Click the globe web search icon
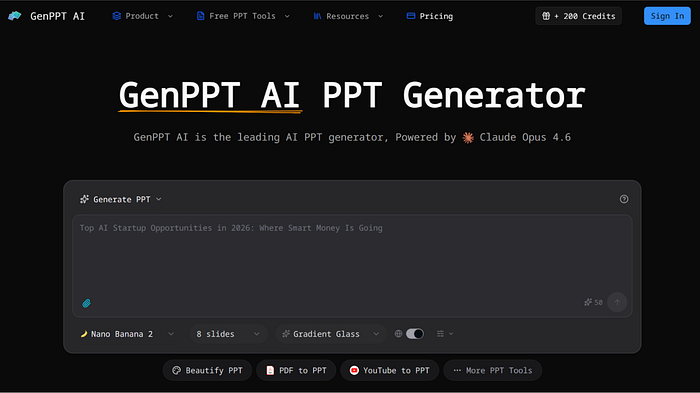Image resolution: width=700 pixels, height=393 pixels. (398, 334)
